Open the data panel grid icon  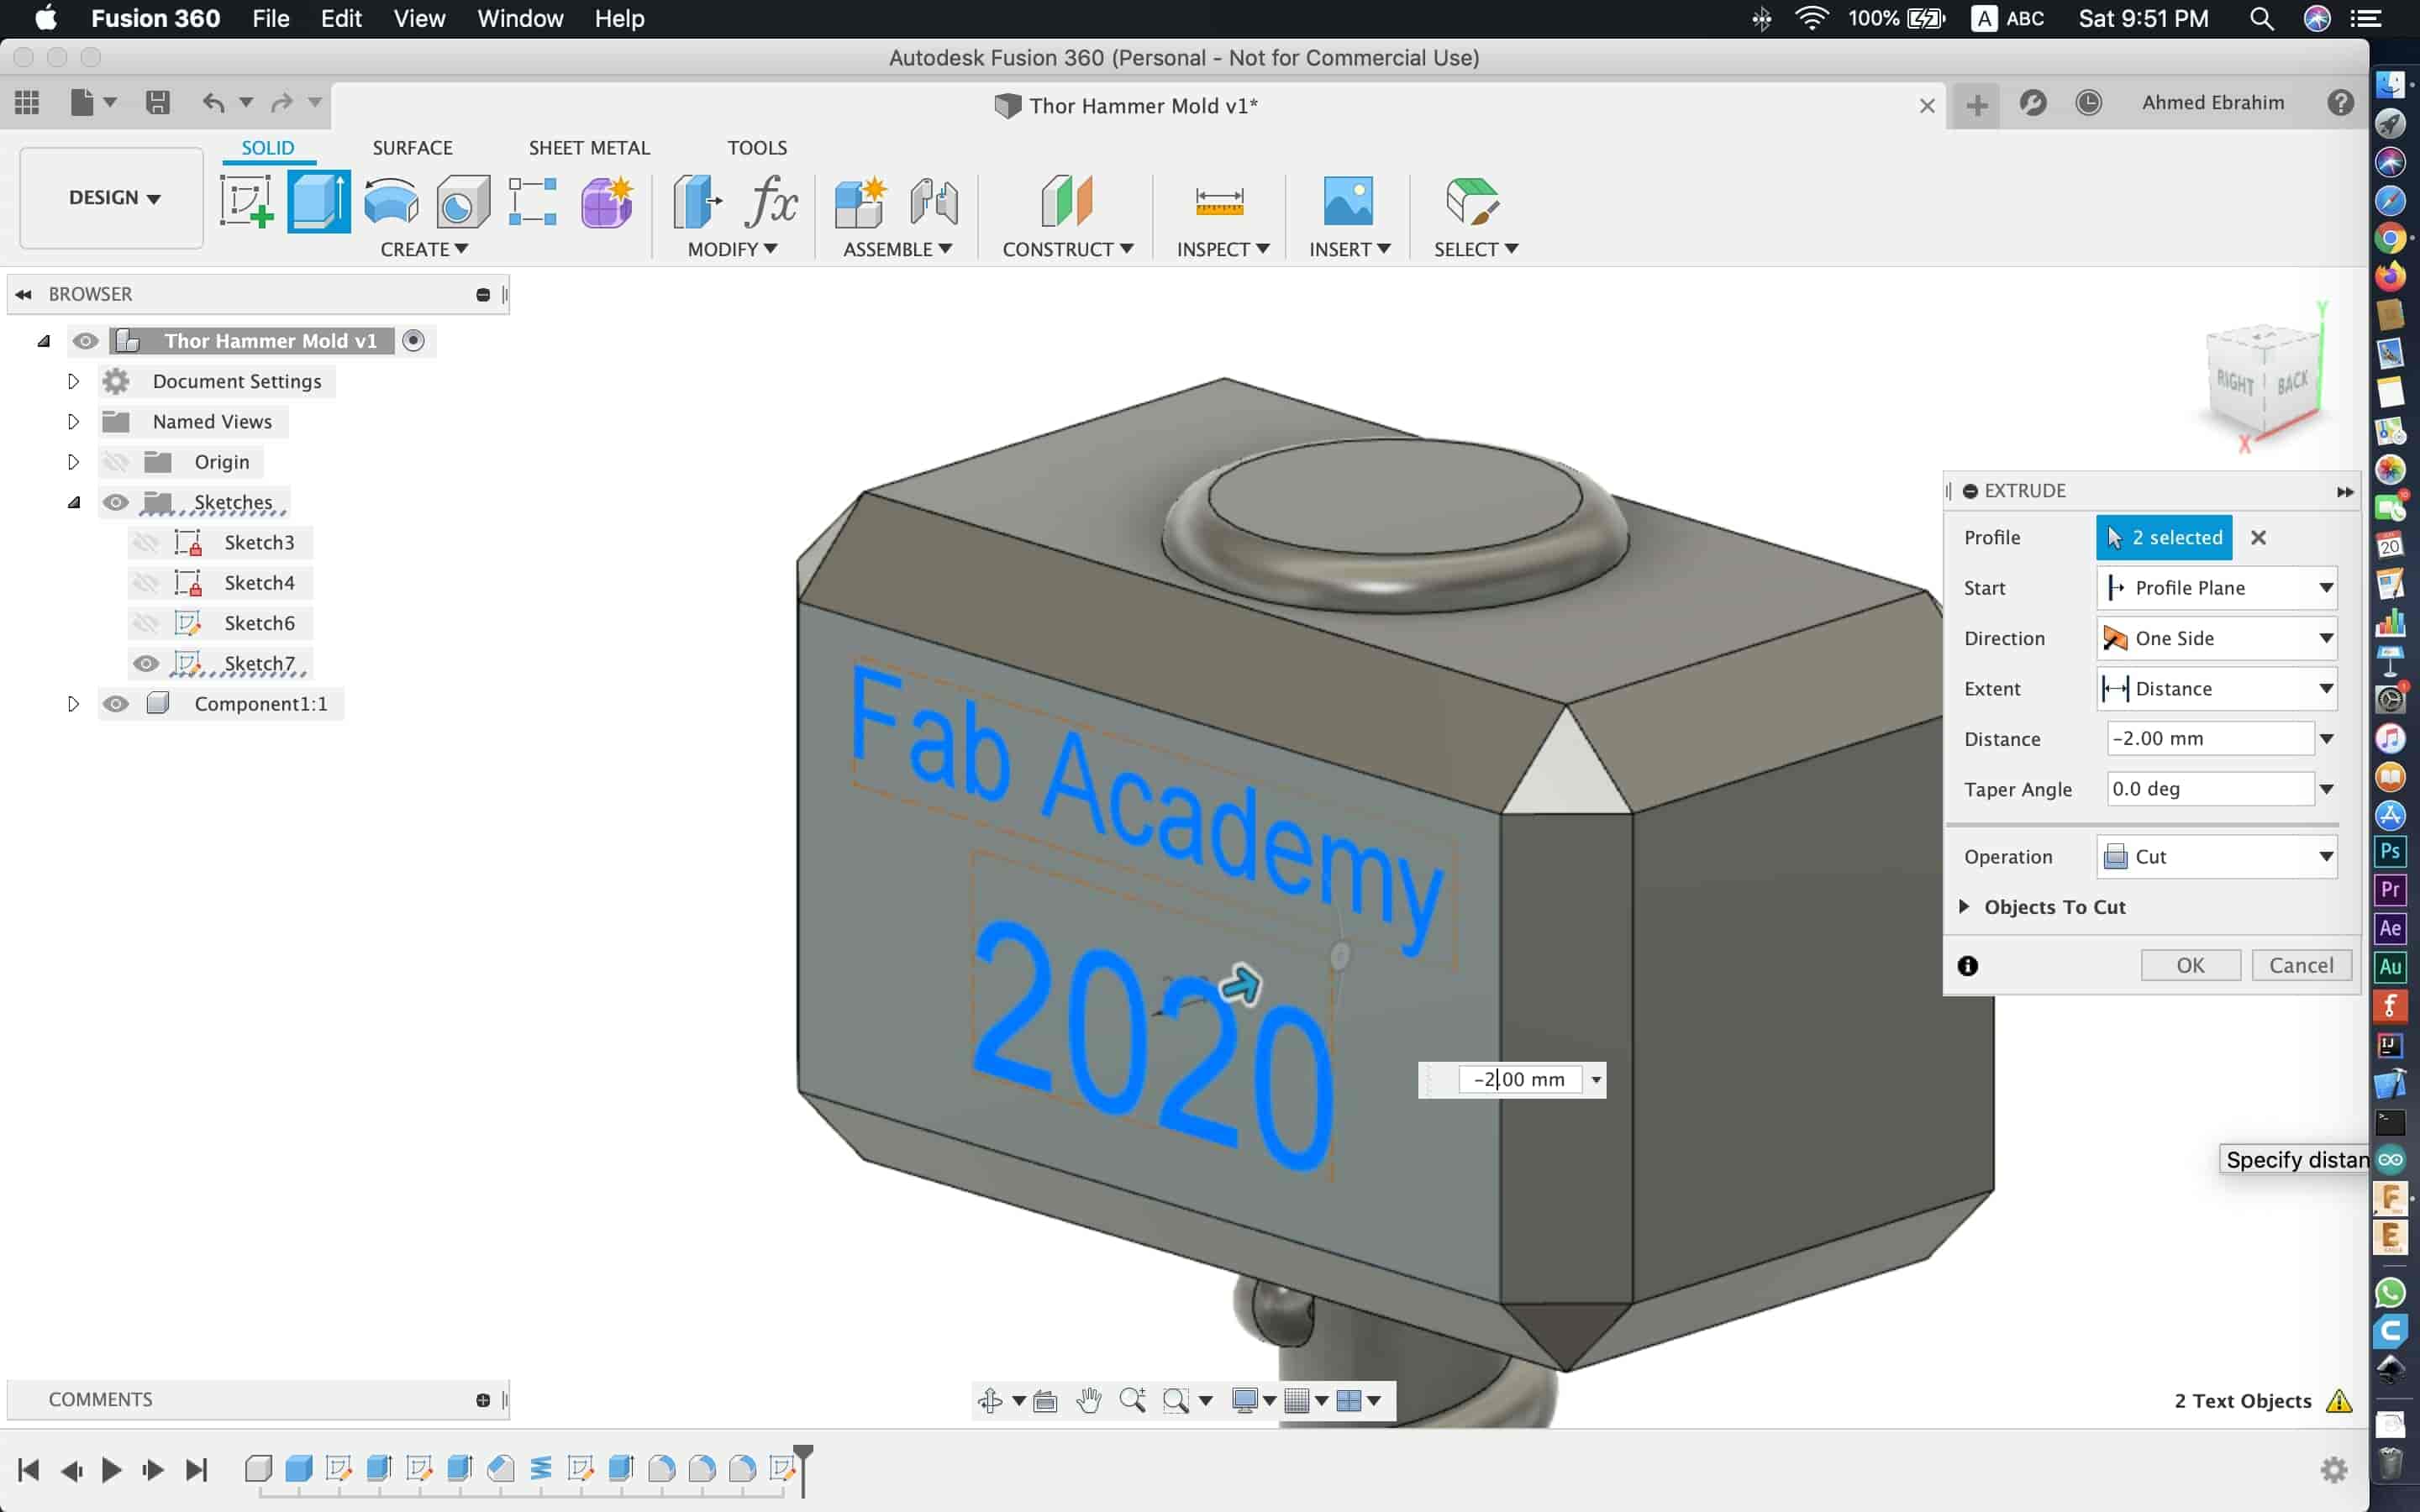pyautogui.click(x=27, y=102)
